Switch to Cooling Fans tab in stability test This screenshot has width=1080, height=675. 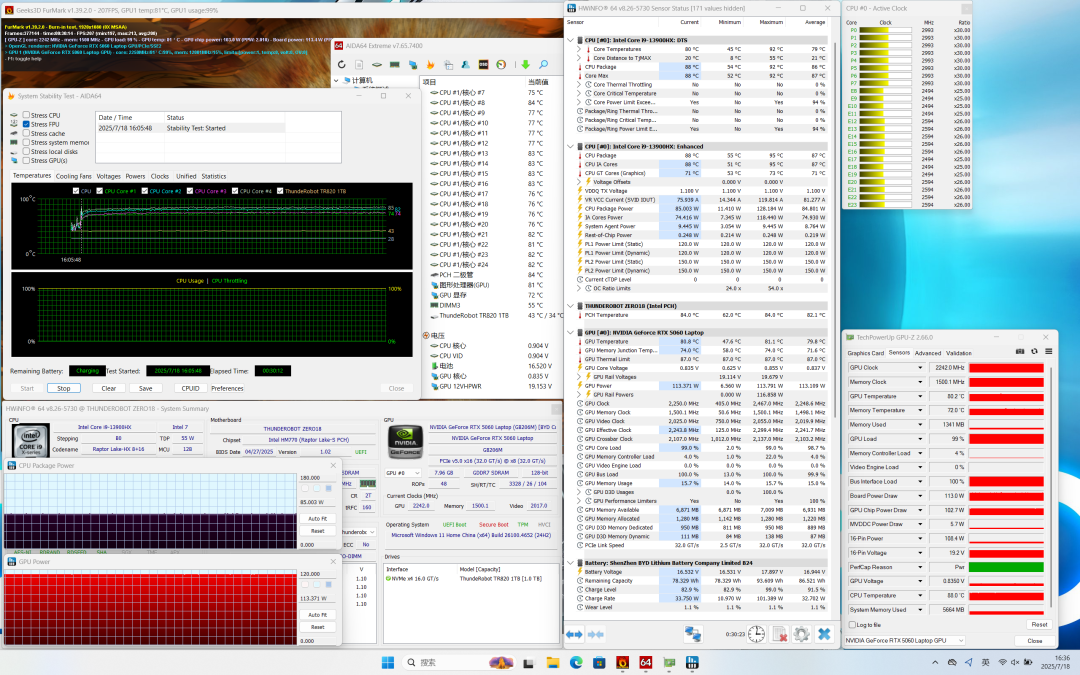coord(74,176)
